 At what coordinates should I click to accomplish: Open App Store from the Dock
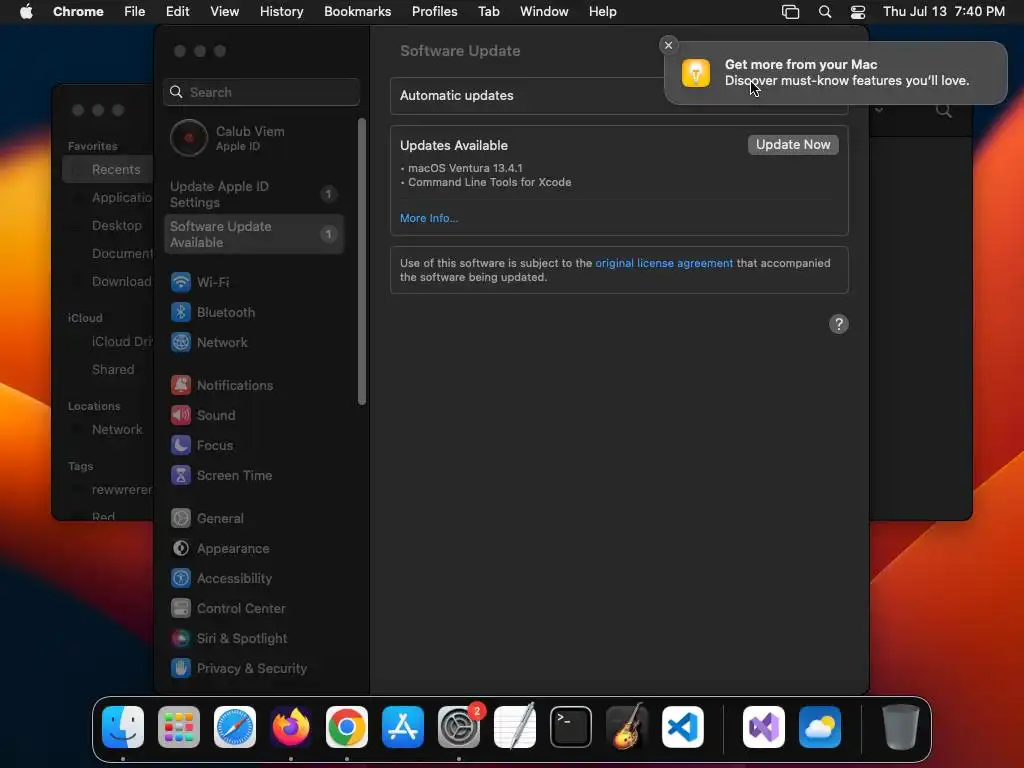(x=403, y=727)
